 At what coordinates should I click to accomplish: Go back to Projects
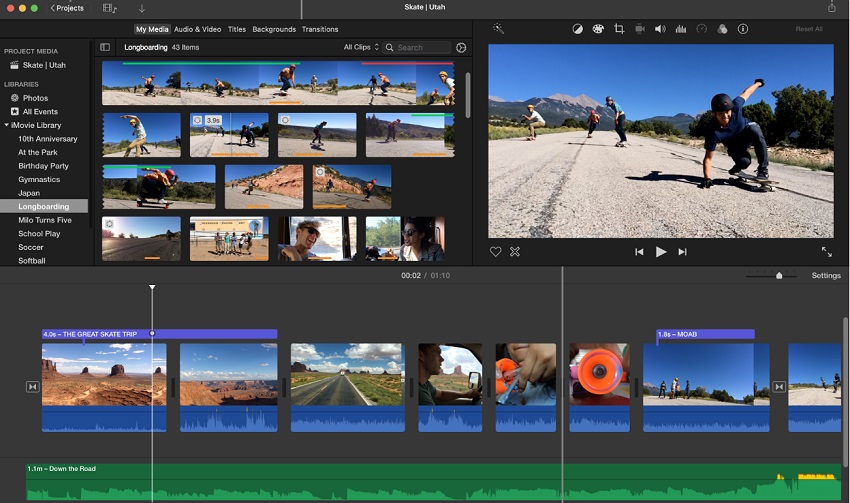66,7
